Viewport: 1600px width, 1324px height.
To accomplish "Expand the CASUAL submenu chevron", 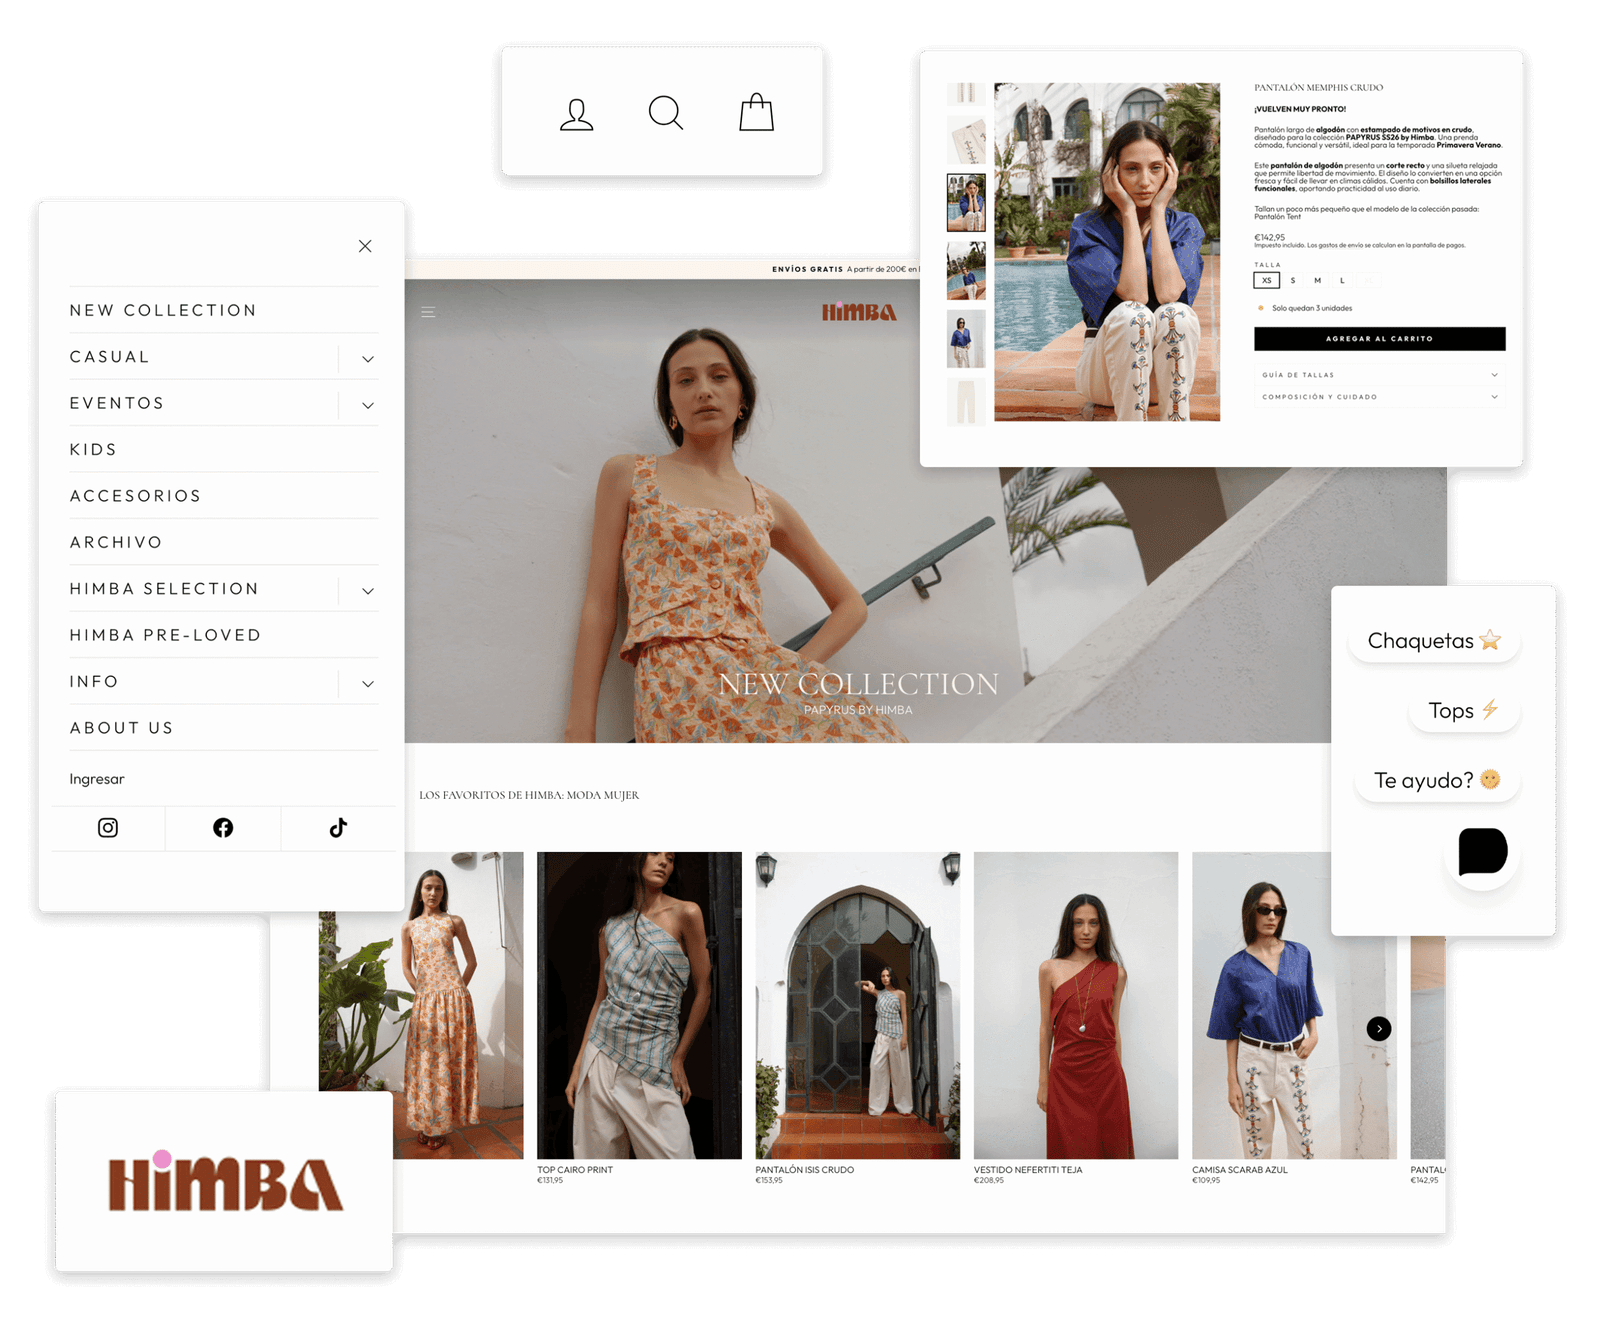I will 368,359.
